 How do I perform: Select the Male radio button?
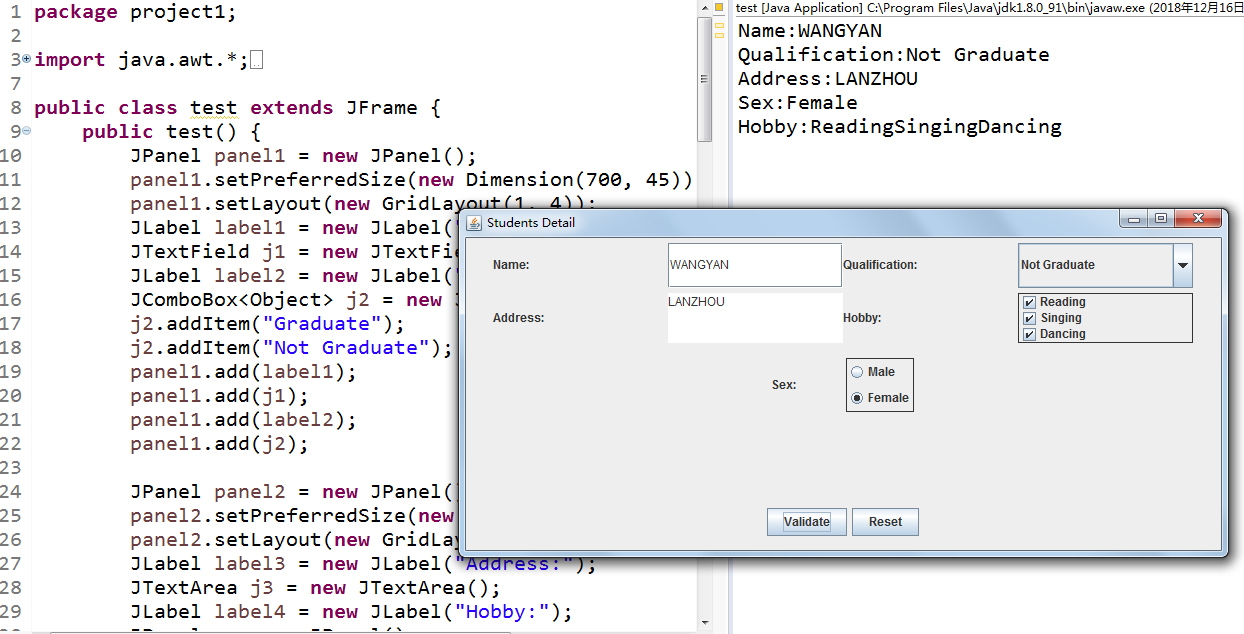point(857,372)
